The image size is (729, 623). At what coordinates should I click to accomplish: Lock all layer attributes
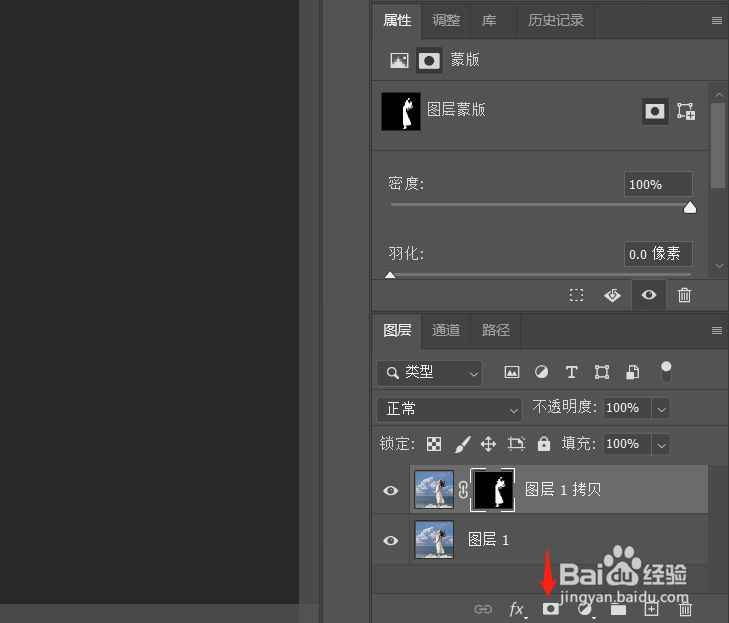[x=543, y=444]
